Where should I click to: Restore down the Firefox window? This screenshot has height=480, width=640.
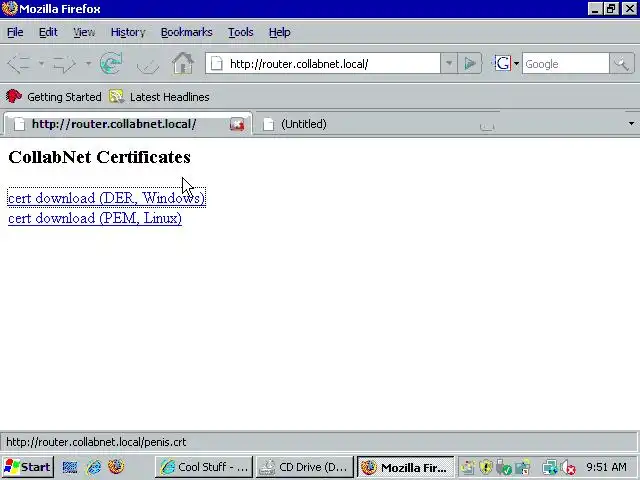pos(611,9)
